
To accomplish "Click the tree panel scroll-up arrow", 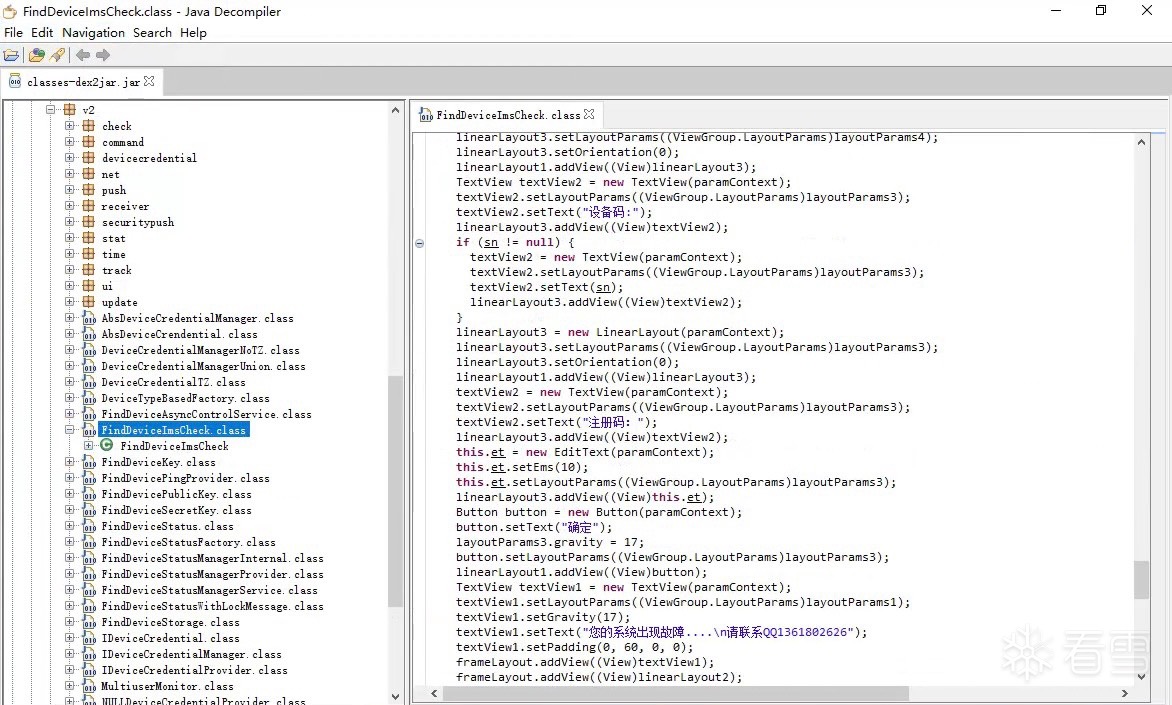I will tap(395, 110).
